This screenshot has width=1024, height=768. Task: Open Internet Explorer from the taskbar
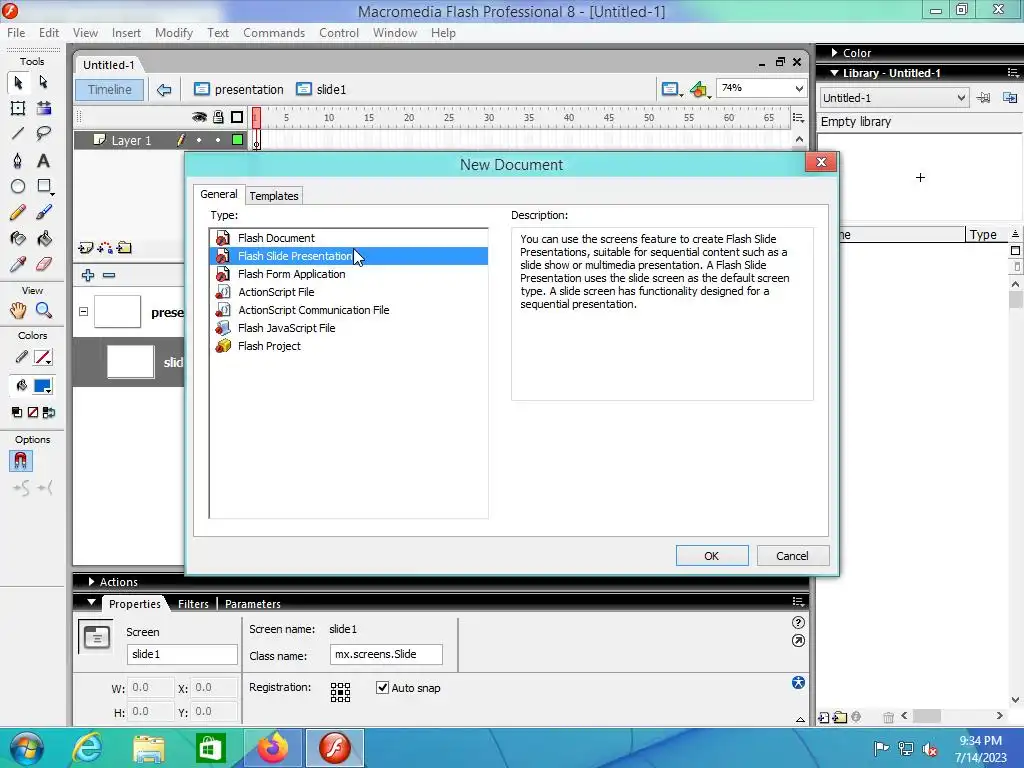click(88, 748)
